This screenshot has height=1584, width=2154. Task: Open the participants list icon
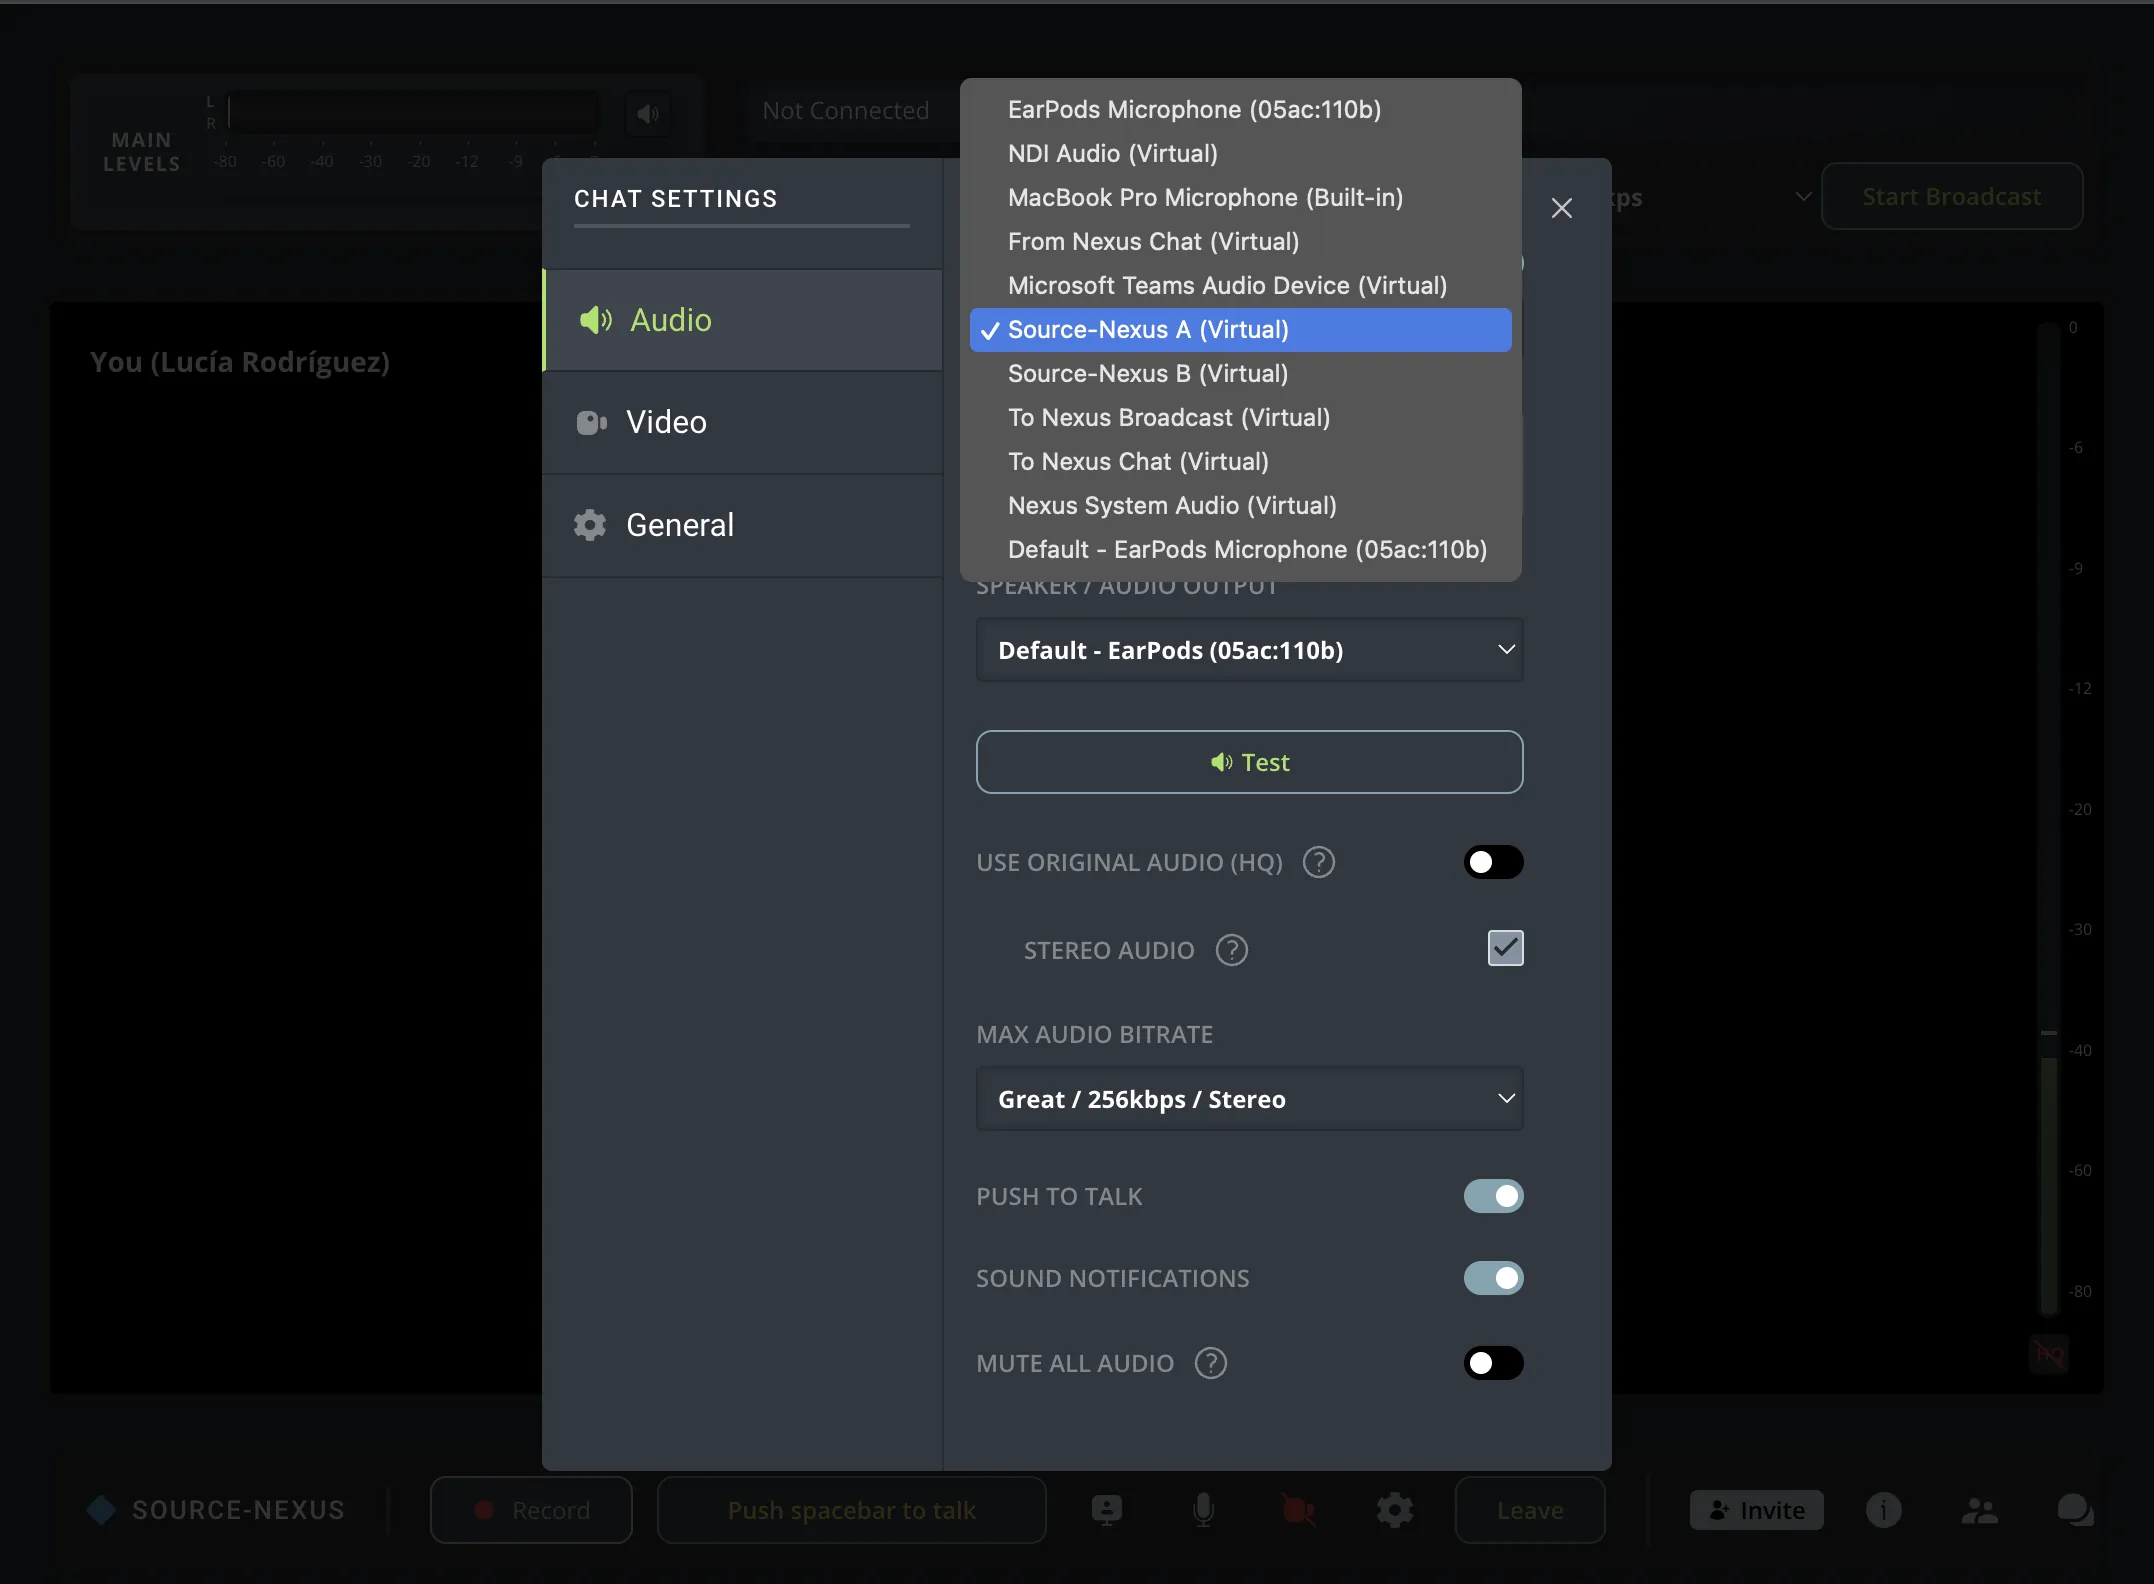(x=1979, y=1510)
